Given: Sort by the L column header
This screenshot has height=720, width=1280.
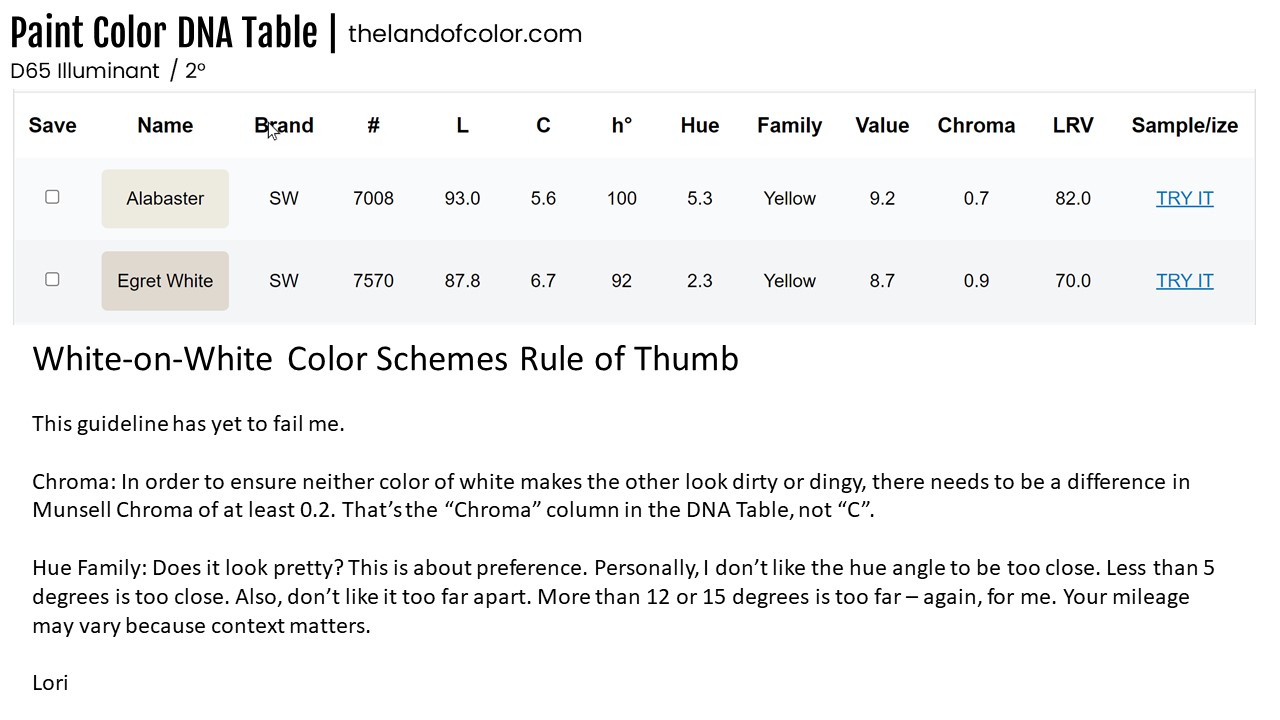Looking at the screenshot, I should tap(462, 125).
